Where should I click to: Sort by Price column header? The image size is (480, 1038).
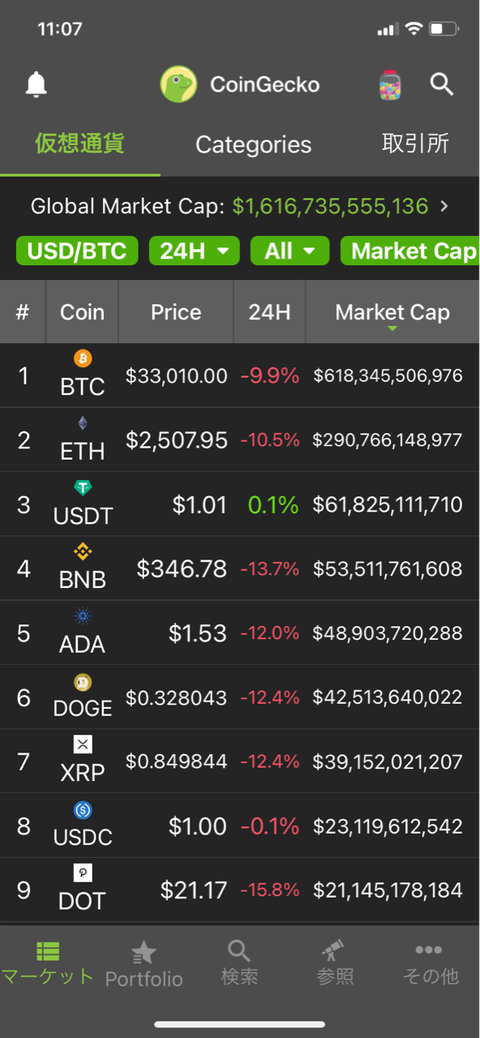click(x=176, y=312)
